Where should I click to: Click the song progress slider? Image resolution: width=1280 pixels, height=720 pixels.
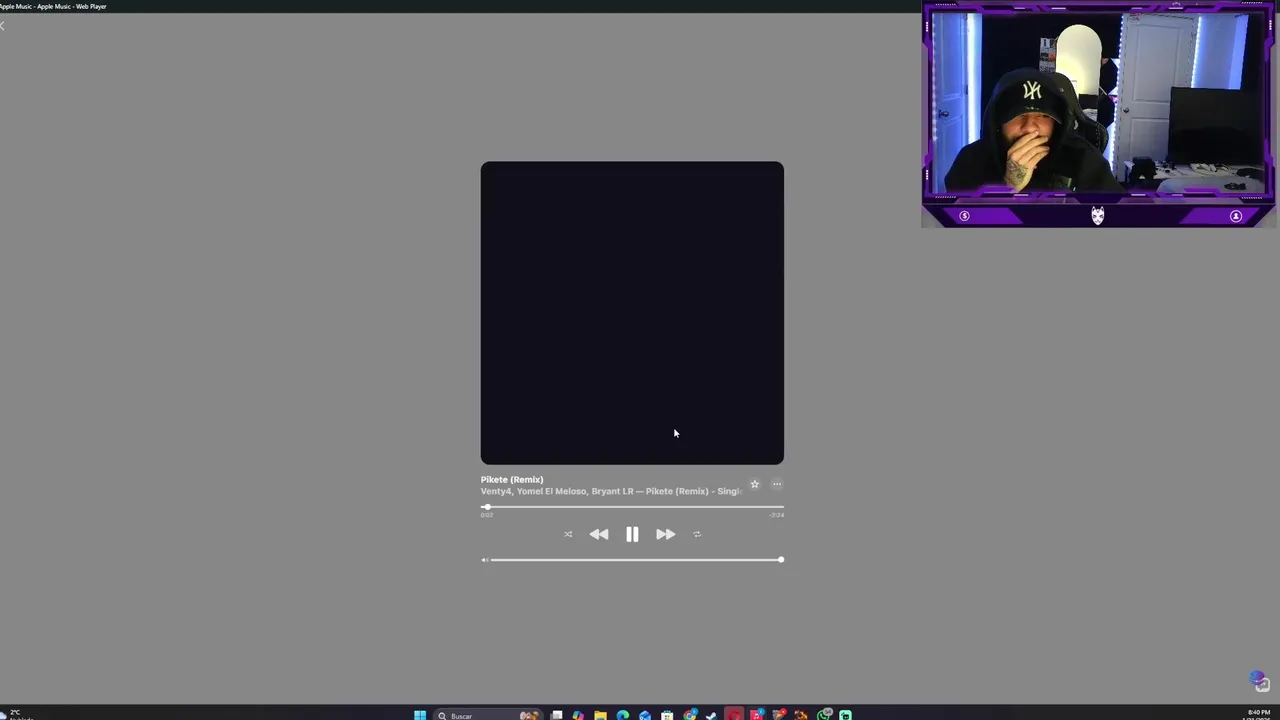[632, 507]
